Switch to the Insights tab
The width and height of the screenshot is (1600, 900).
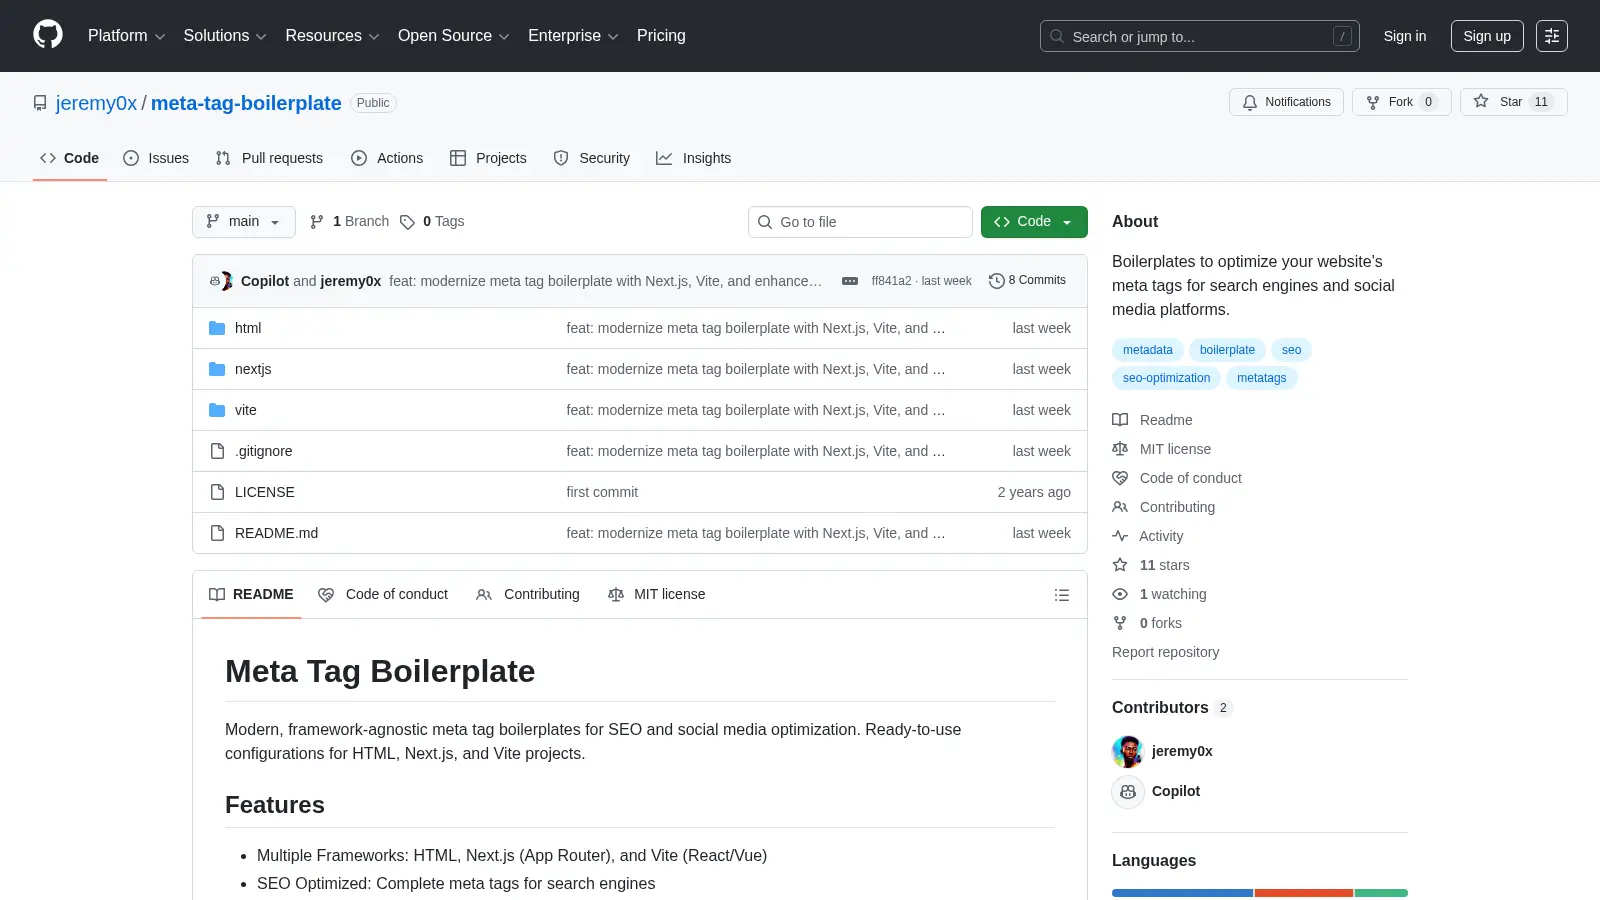pos(694,158)
